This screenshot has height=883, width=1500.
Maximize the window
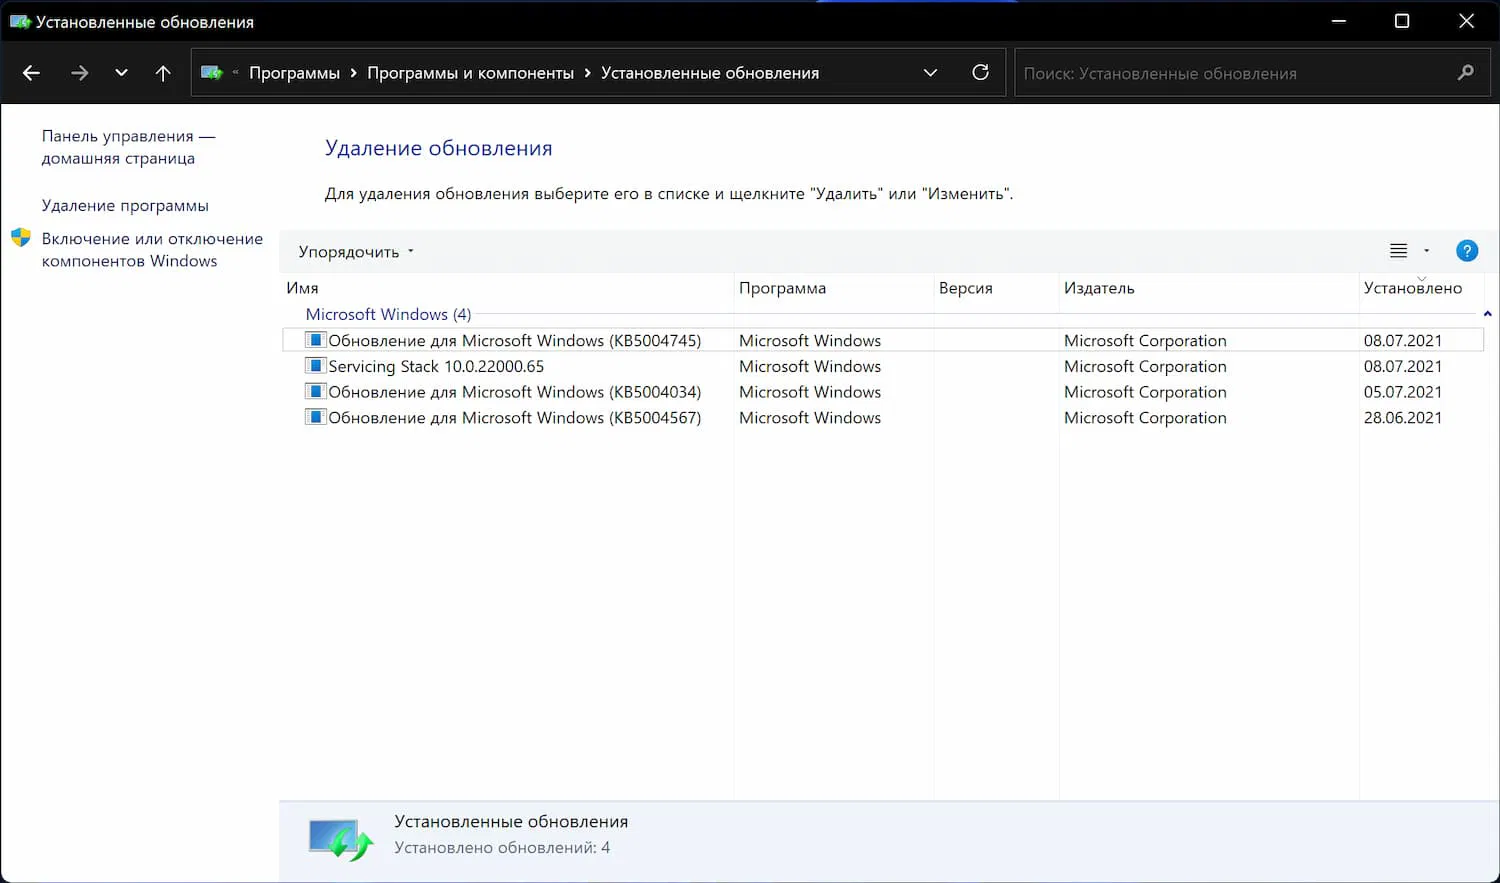(1402, 21)
